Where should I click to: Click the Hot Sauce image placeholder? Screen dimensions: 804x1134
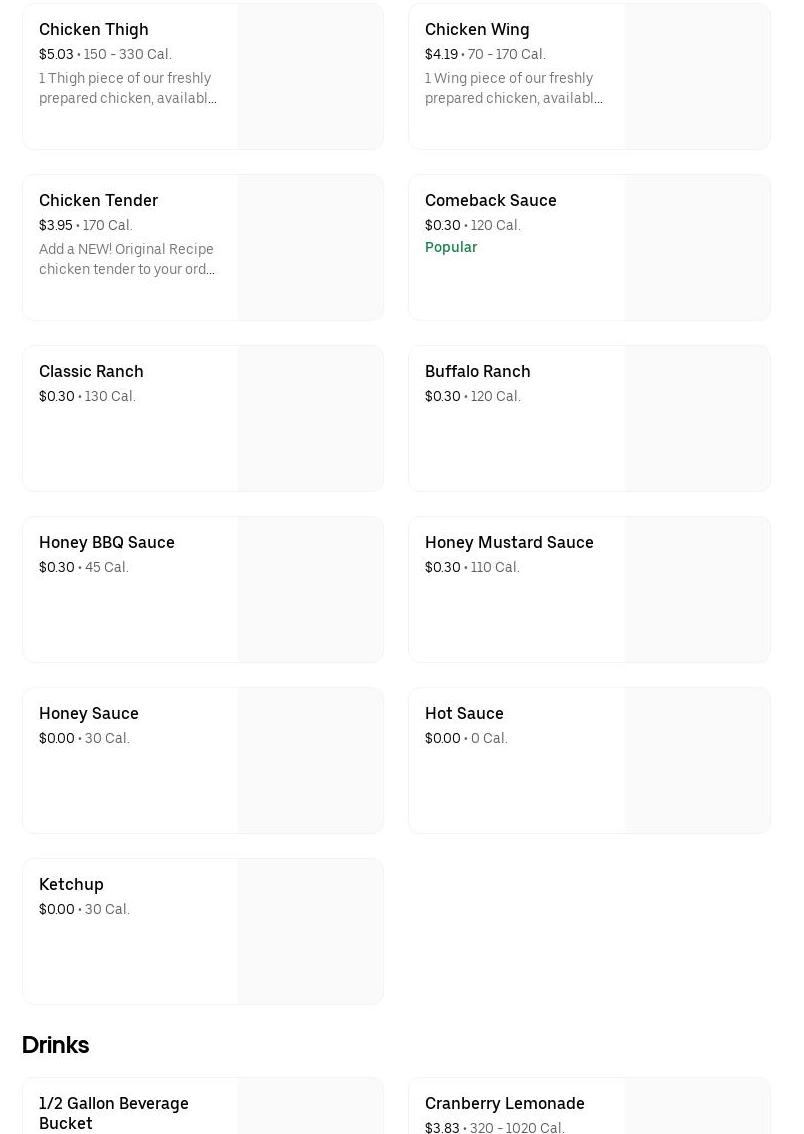(697, 760)
